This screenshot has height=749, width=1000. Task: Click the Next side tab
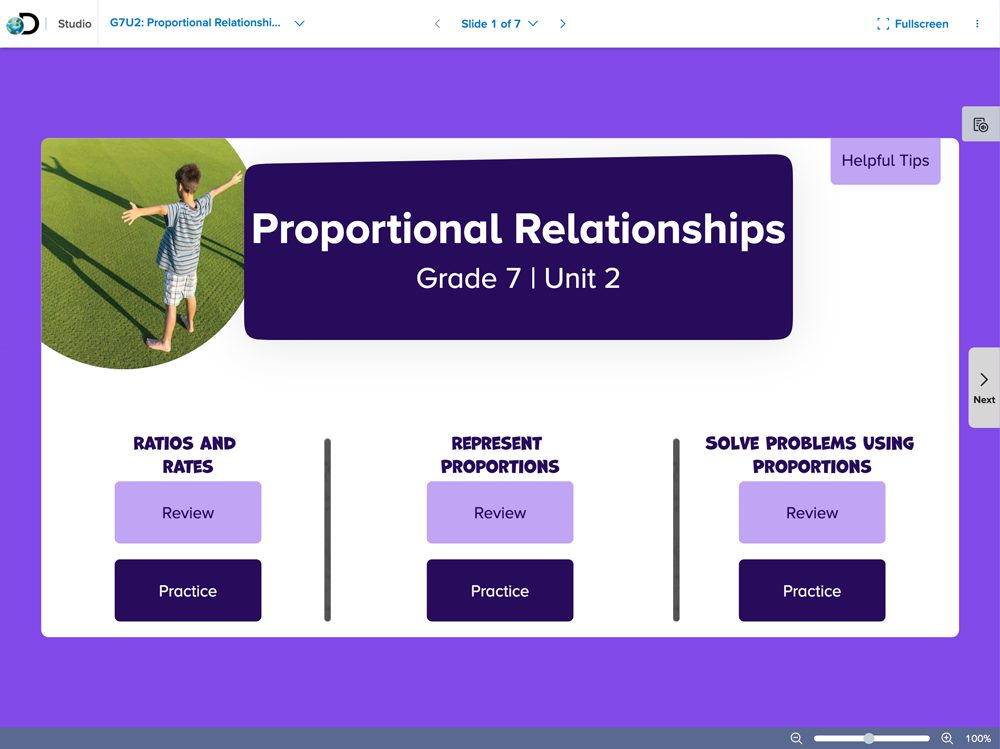[x=984, y=387]
